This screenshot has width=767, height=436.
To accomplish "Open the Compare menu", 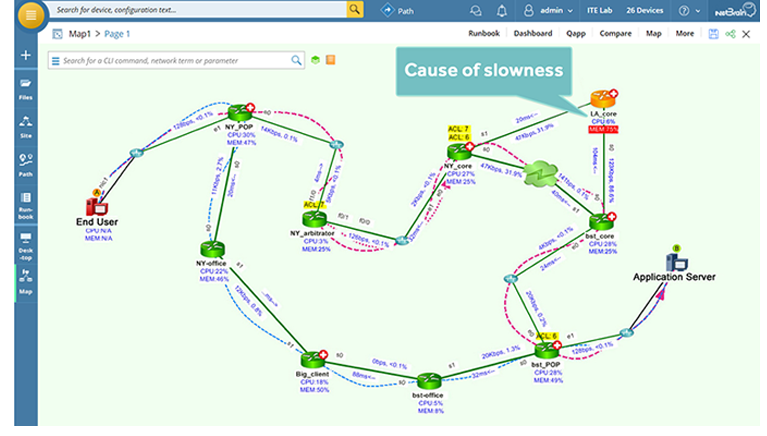I will tap(615, 33).
